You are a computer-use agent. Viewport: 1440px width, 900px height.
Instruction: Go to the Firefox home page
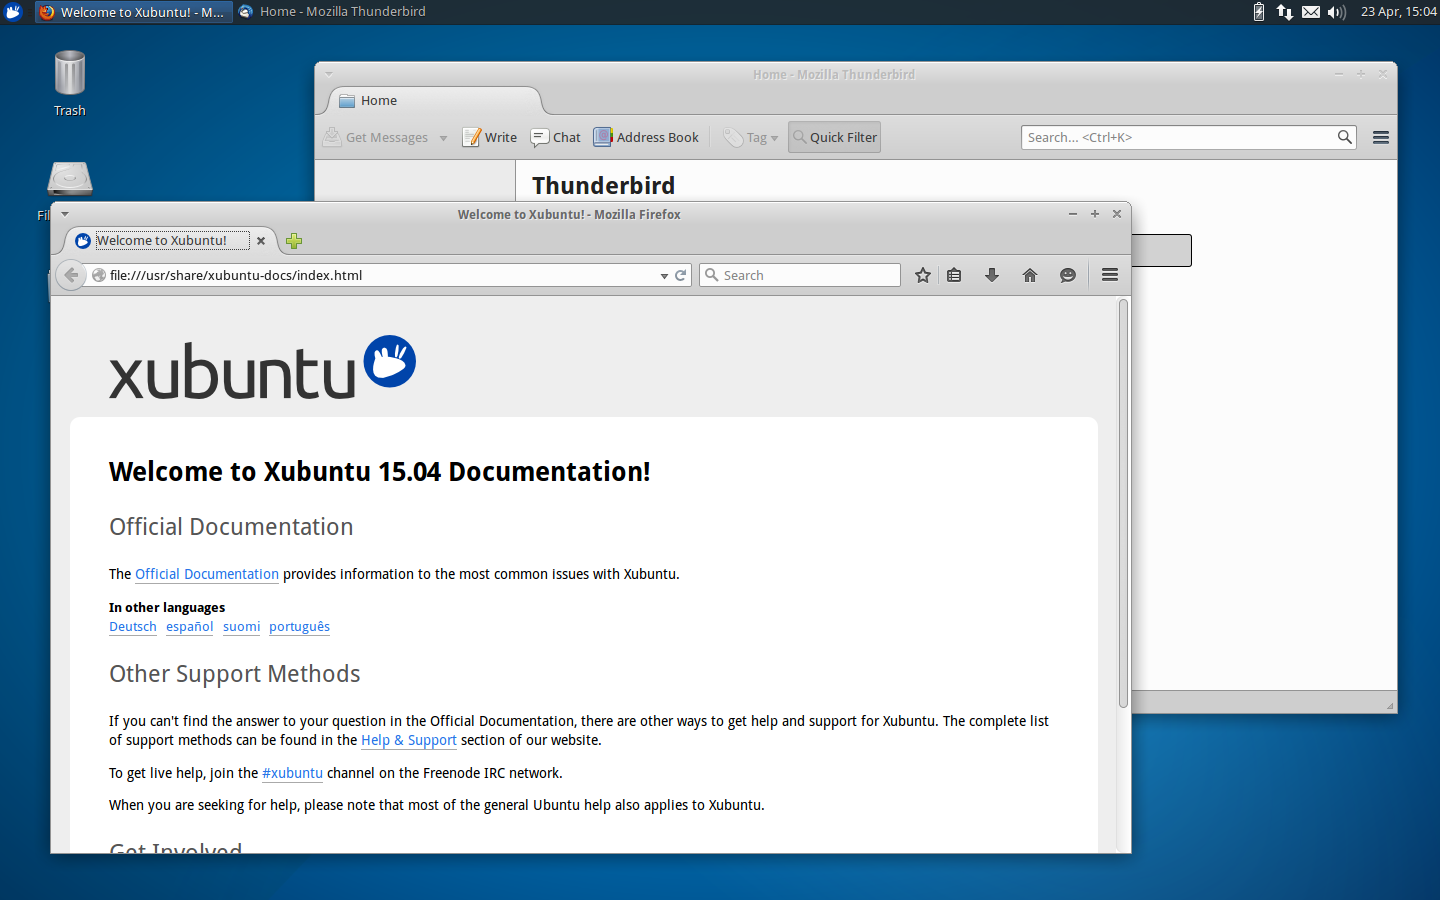click(x=1029, y=274)
